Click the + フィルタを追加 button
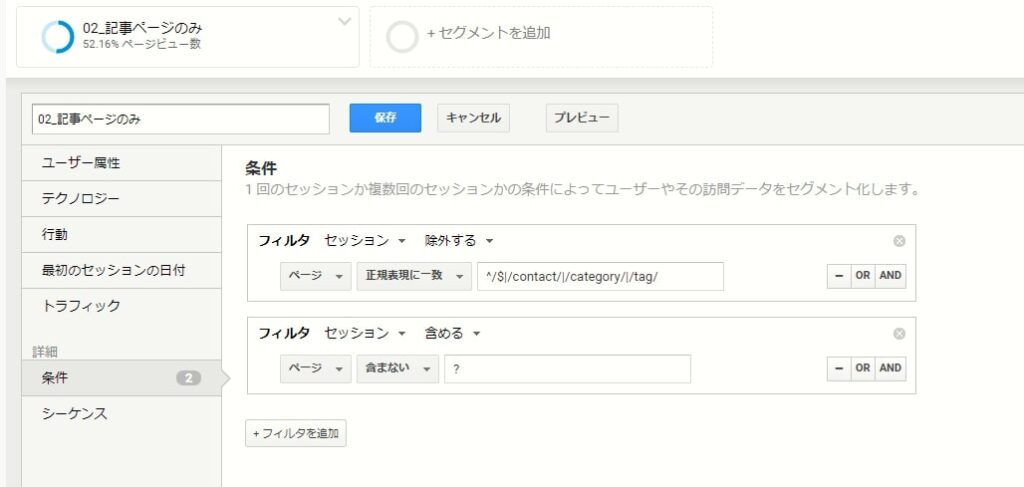This screenshot has height=487, width=1024. click(296, 433)
